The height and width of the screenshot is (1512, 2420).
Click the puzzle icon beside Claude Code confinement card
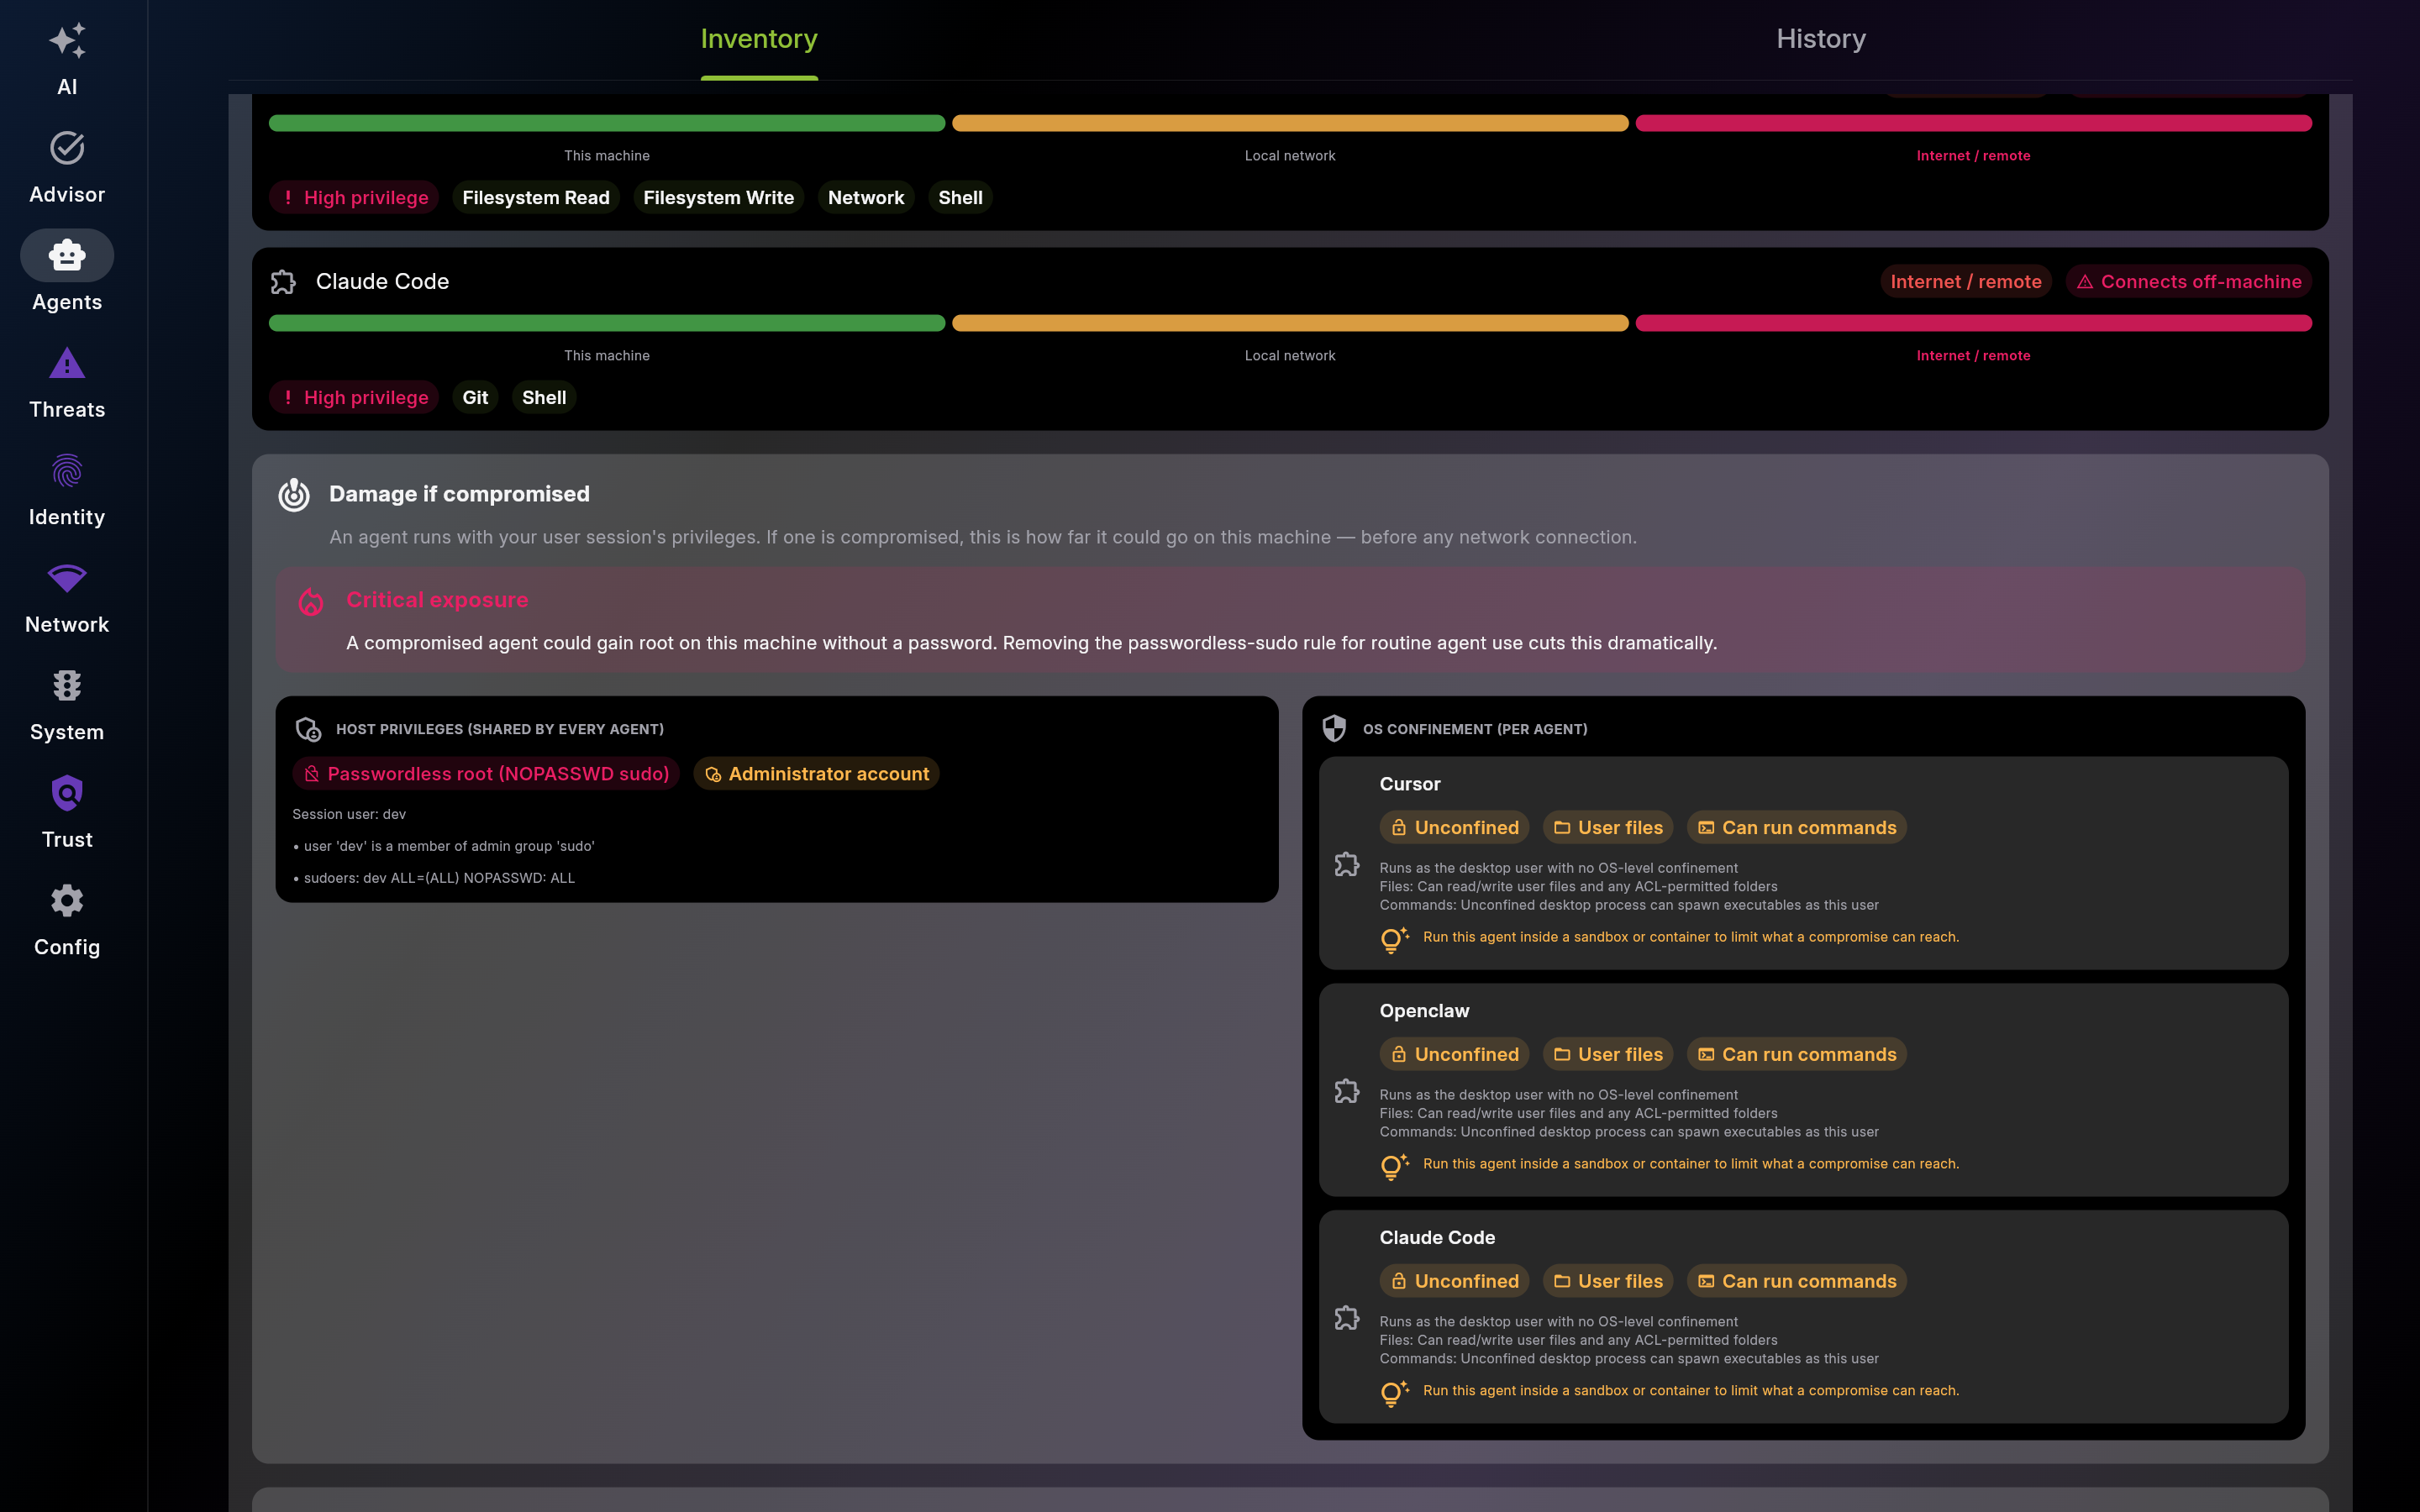pyautogui.click(x=1347, y=1318)
